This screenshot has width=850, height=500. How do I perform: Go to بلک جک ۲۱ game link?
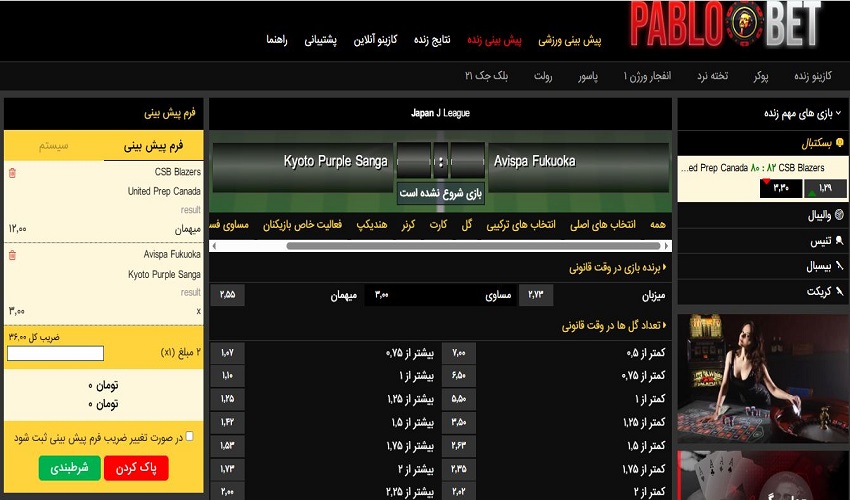pyautogui.click(x=486, y=76)
